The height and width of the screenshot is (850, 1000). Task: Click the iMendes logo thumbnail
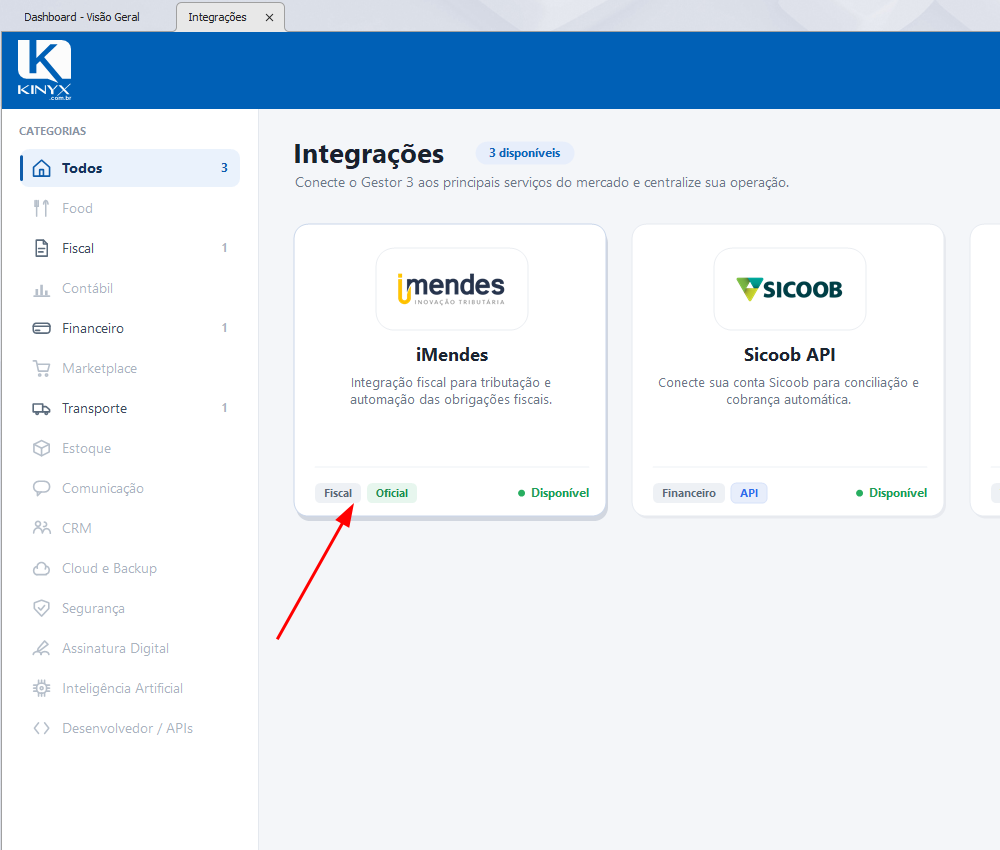point(452,289)
